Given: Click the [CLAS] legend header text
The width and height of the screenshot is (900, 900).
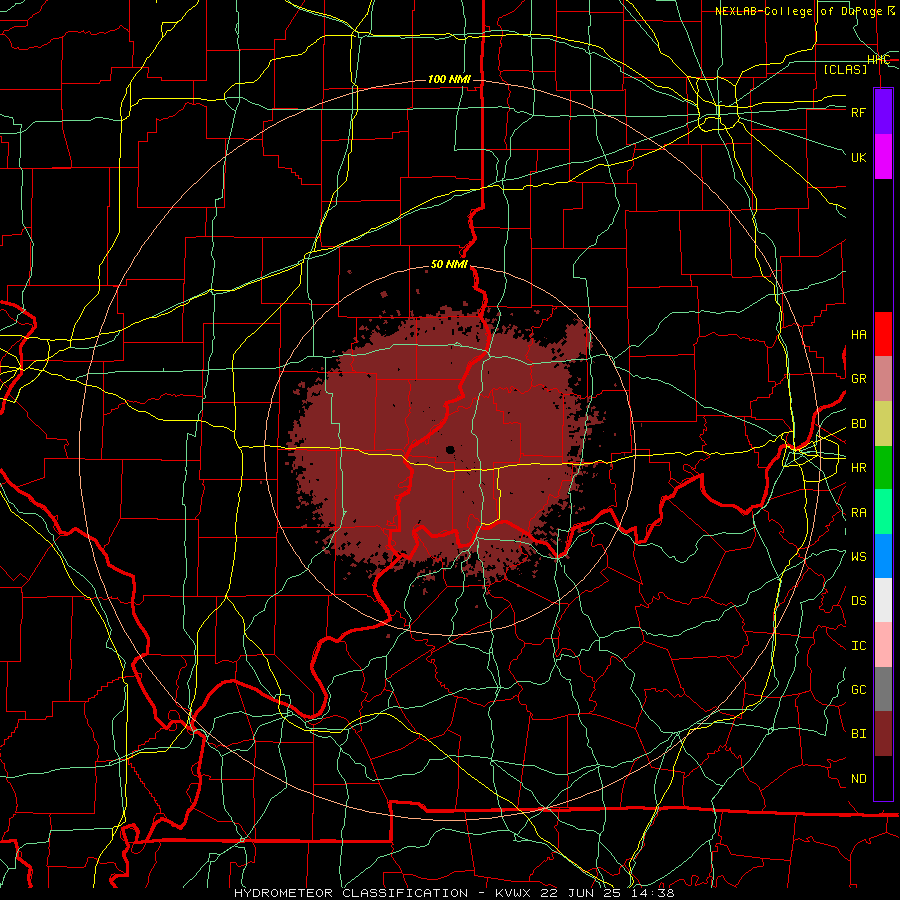Looking at the screenshot, I should pos(845,69).
